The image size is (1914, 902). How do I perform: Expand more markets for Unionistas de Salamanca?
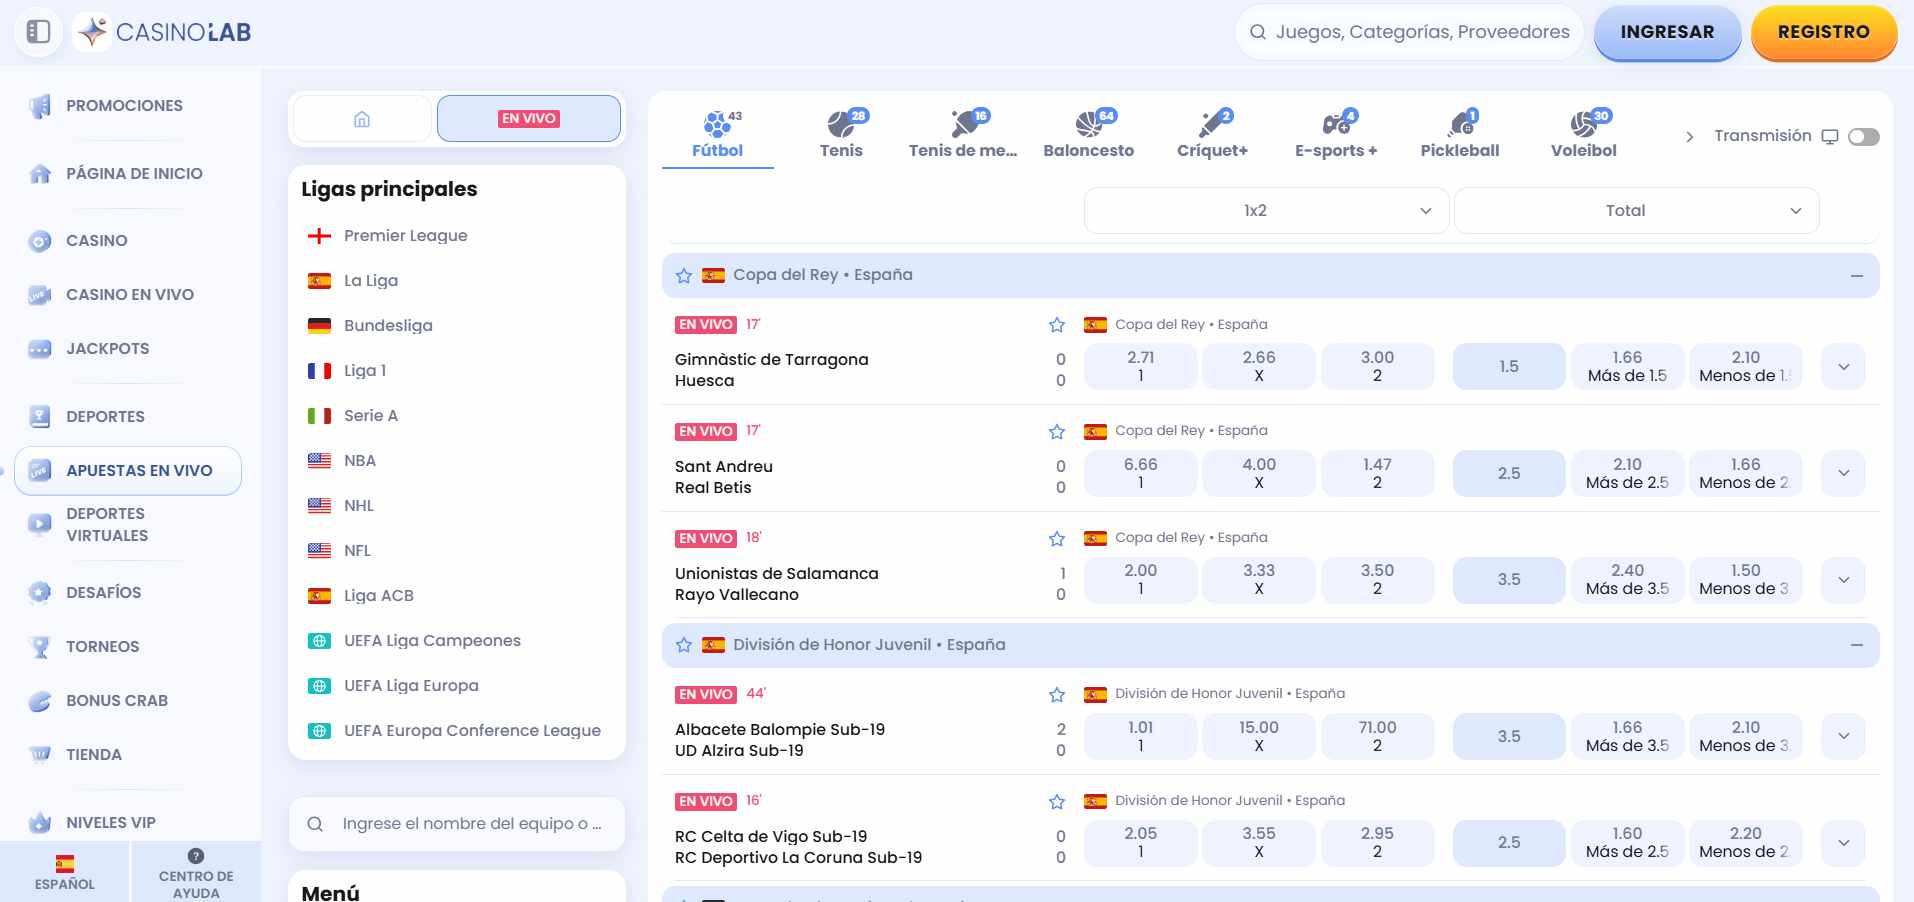tap(1844, 580)
